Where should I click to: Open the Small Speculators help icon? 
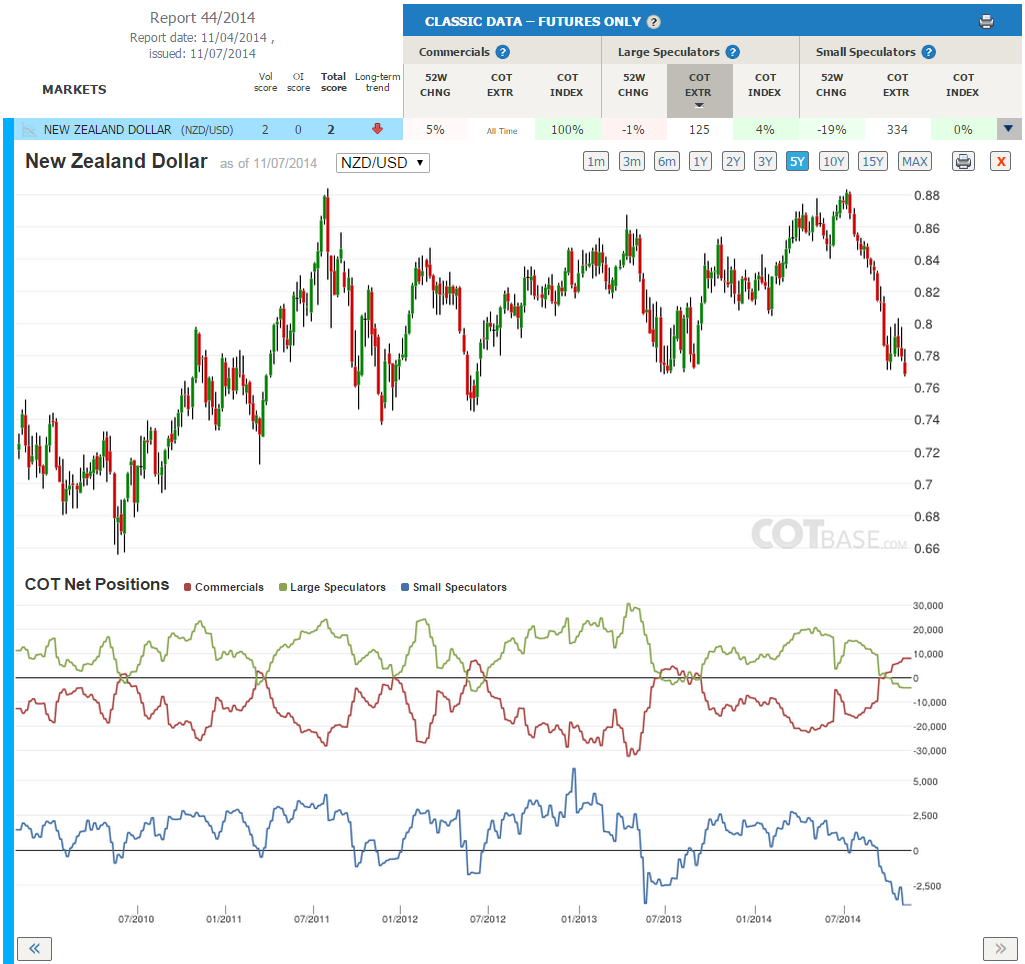[x=928, y=52]
